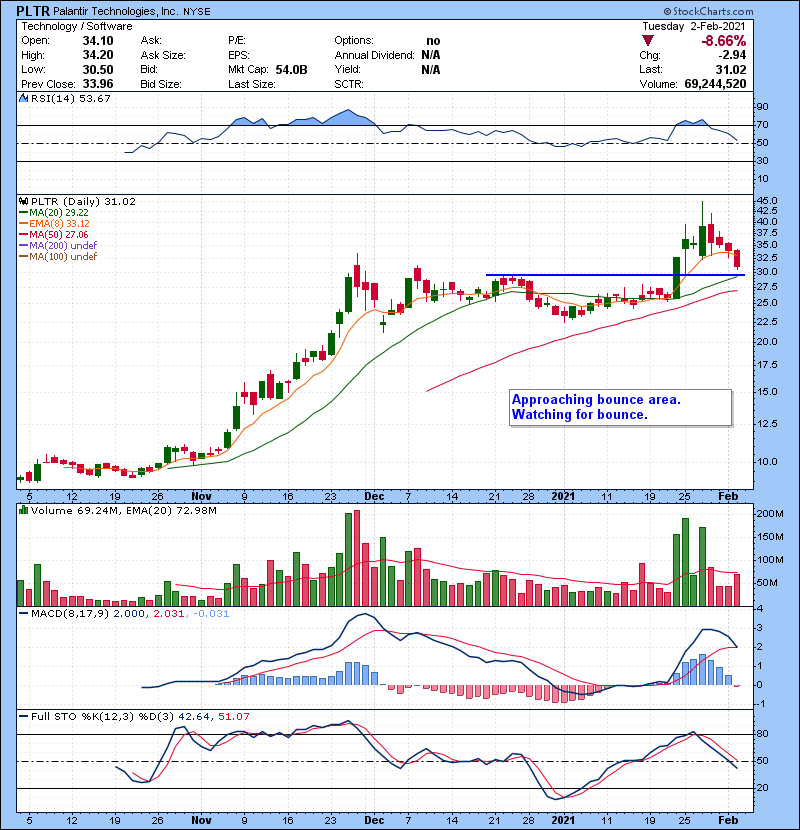Image resolution: width=800 pixels, height=830 pixels.
Task: Click the 90 label on the RSI axis
Action: pyautogui.click(x=763, y=107)
